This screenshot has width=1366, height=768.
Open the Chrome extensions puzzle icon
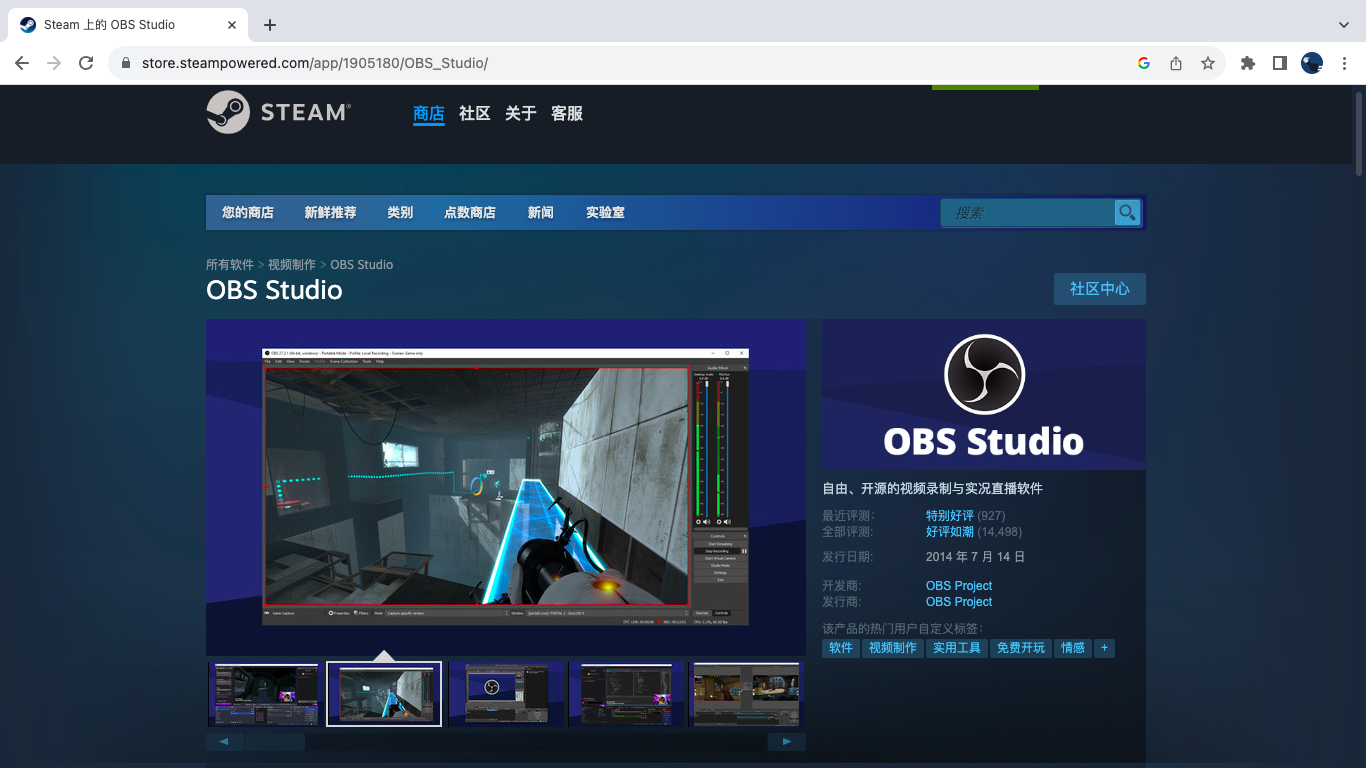coord(1247,63)
